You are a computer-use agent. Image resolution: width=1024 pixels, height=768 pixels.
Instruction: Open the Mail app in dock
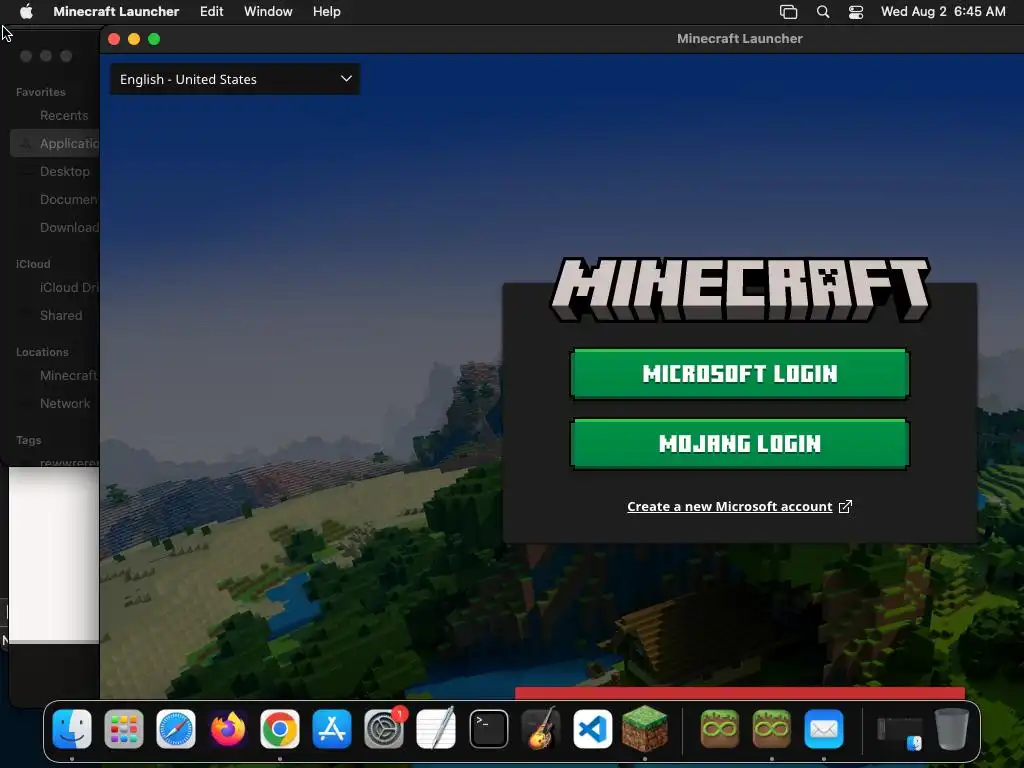coord(824,729)
